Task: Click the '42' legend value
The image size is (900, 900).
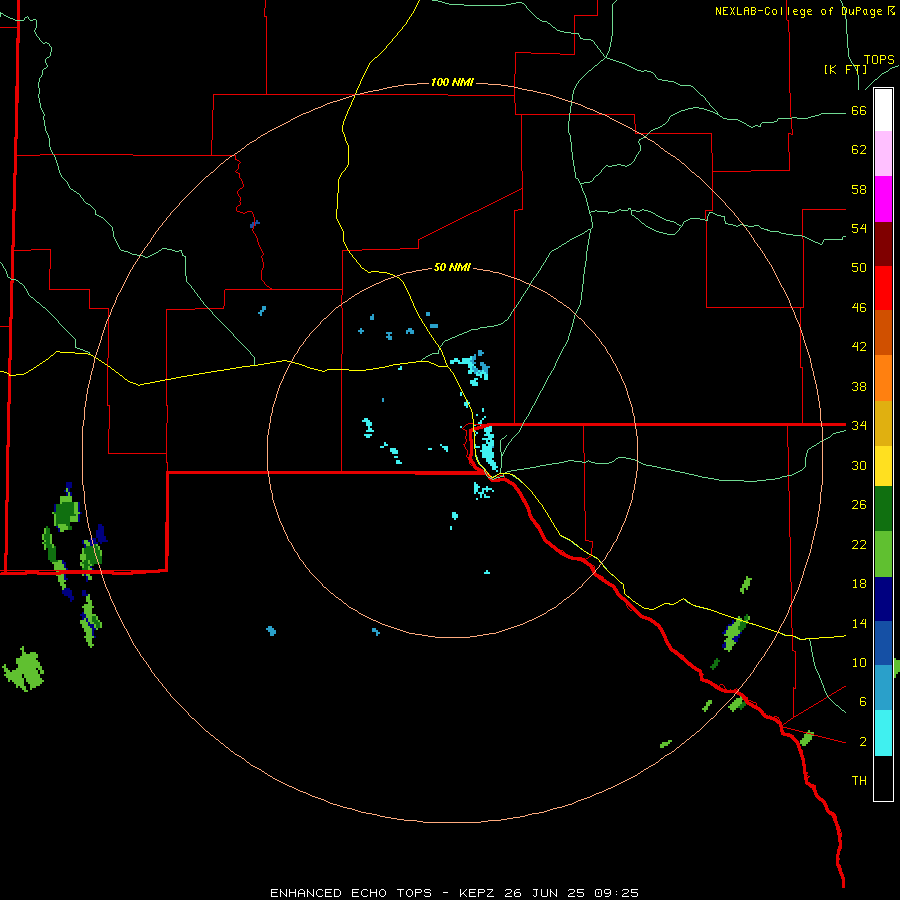Action: click(x=859, y=347)
